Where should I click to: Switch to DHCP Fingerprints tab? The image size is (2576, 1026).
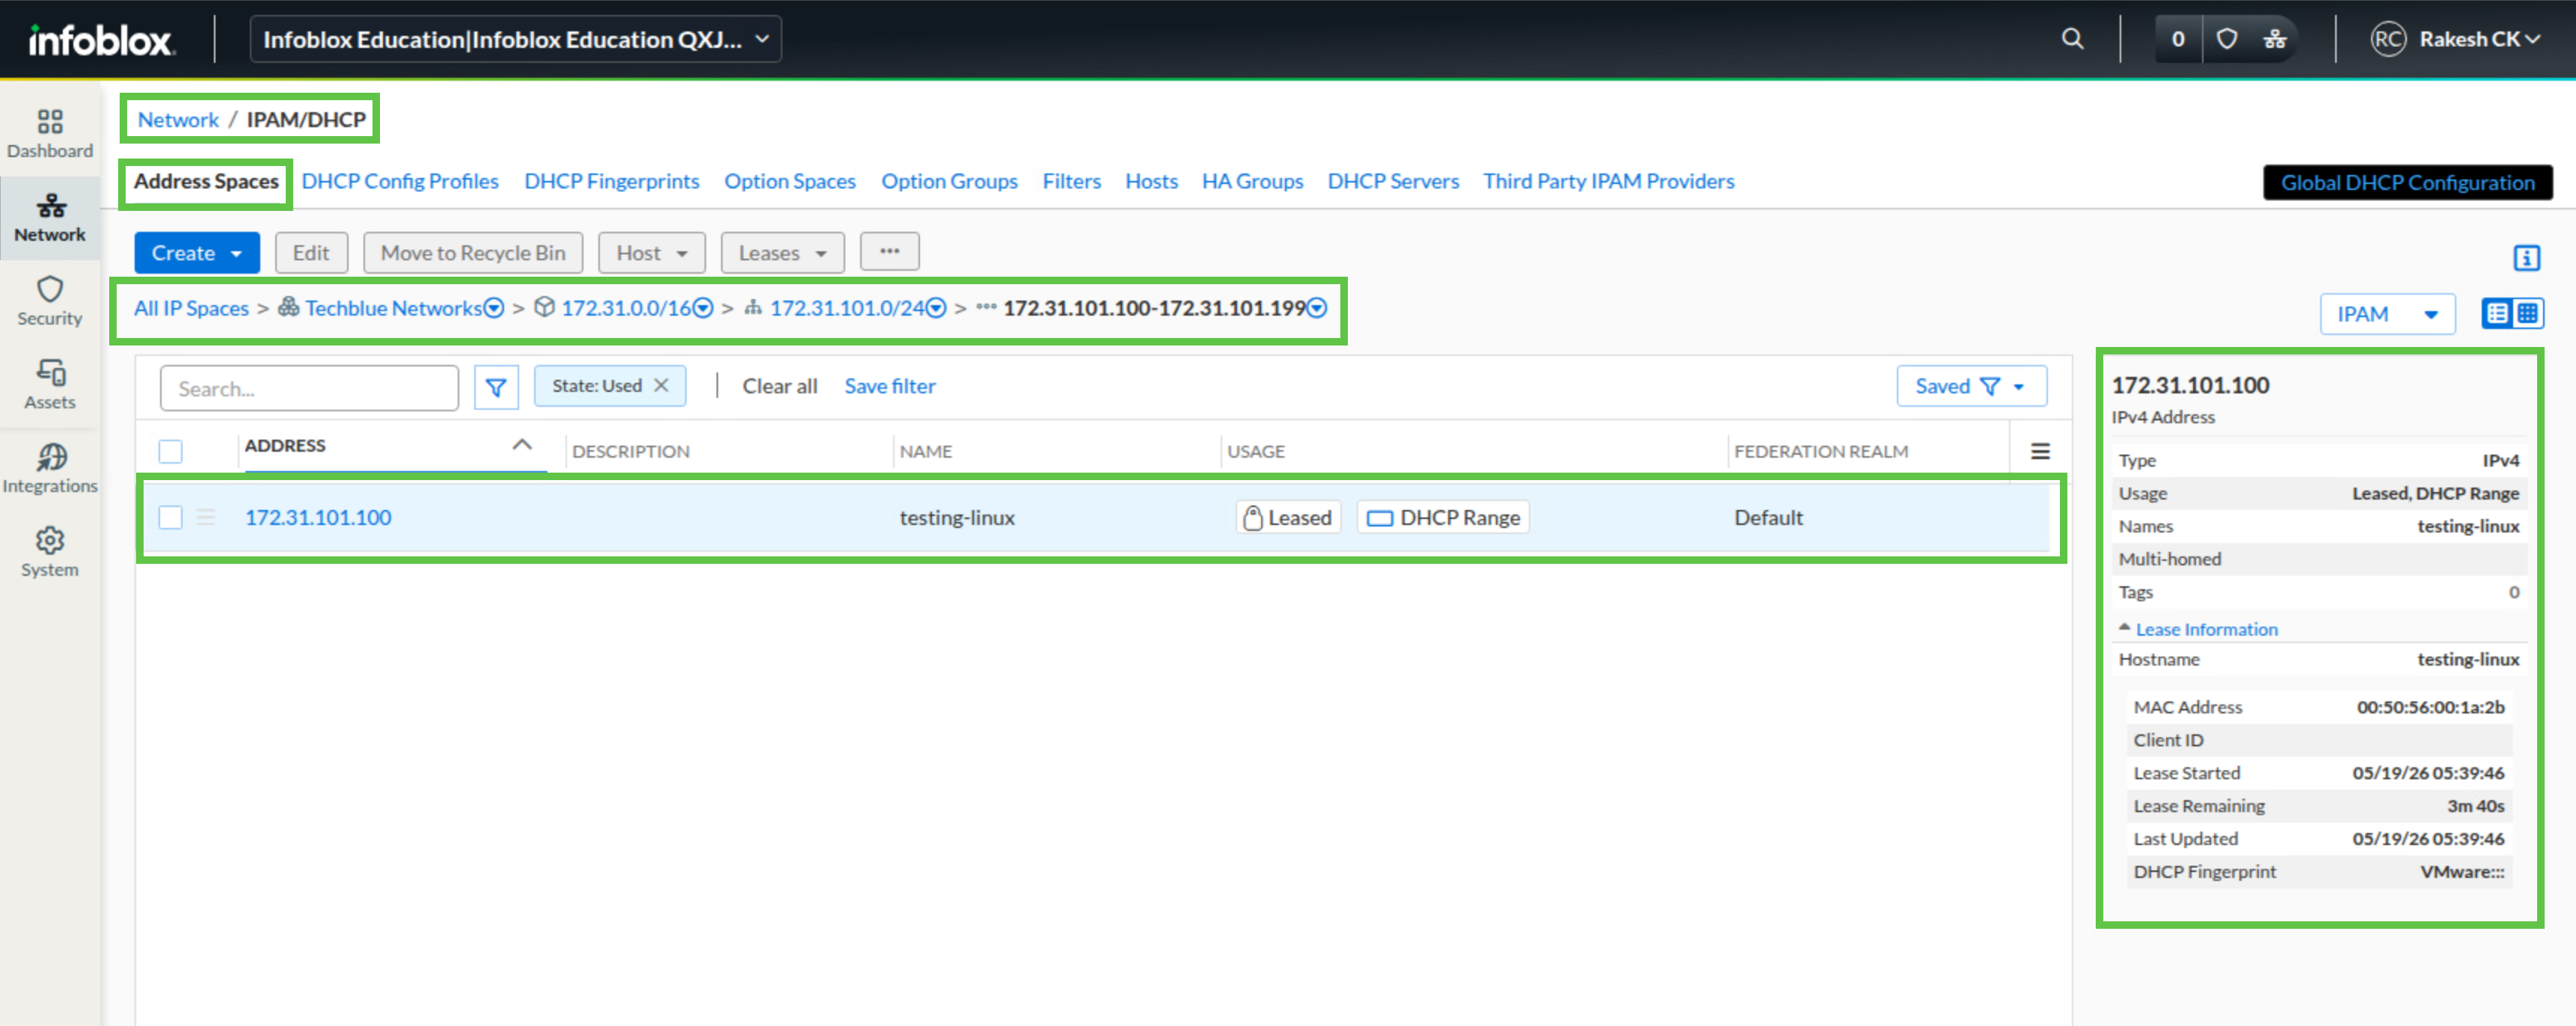[612, 181]
